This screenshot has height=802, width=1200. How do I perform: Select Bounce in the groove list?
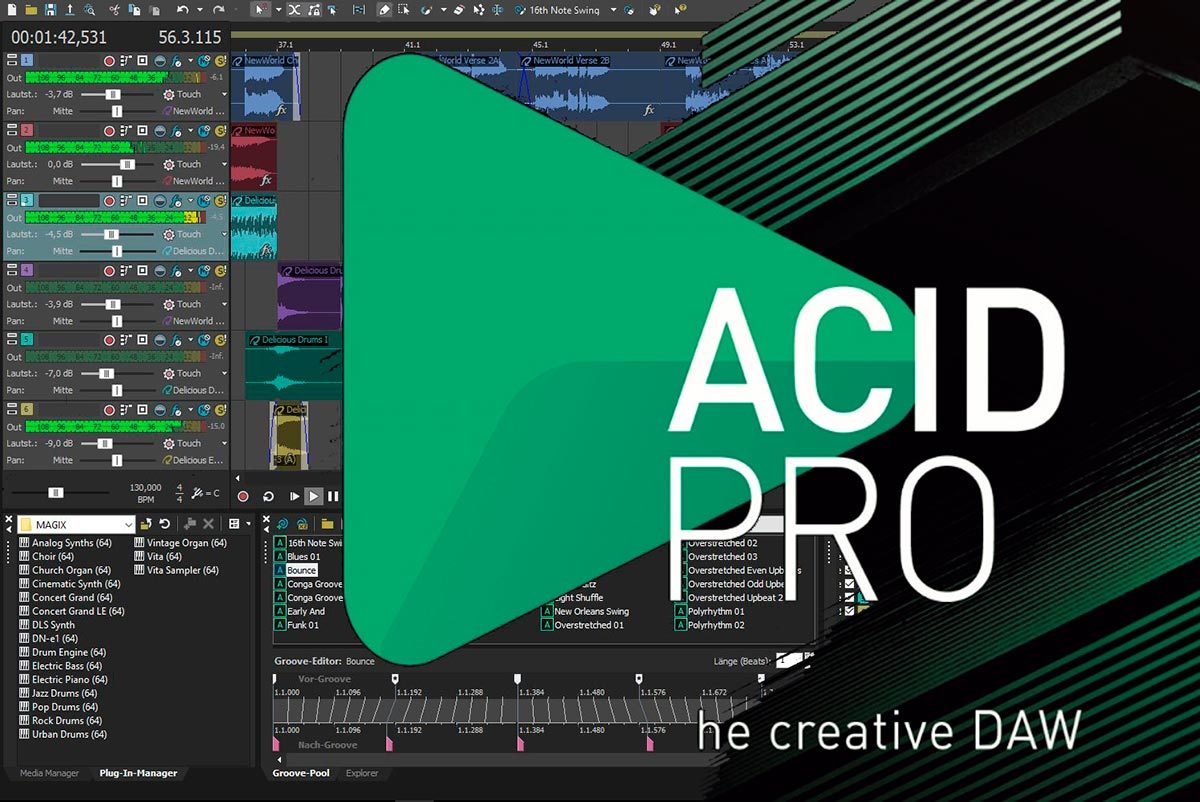302,570
